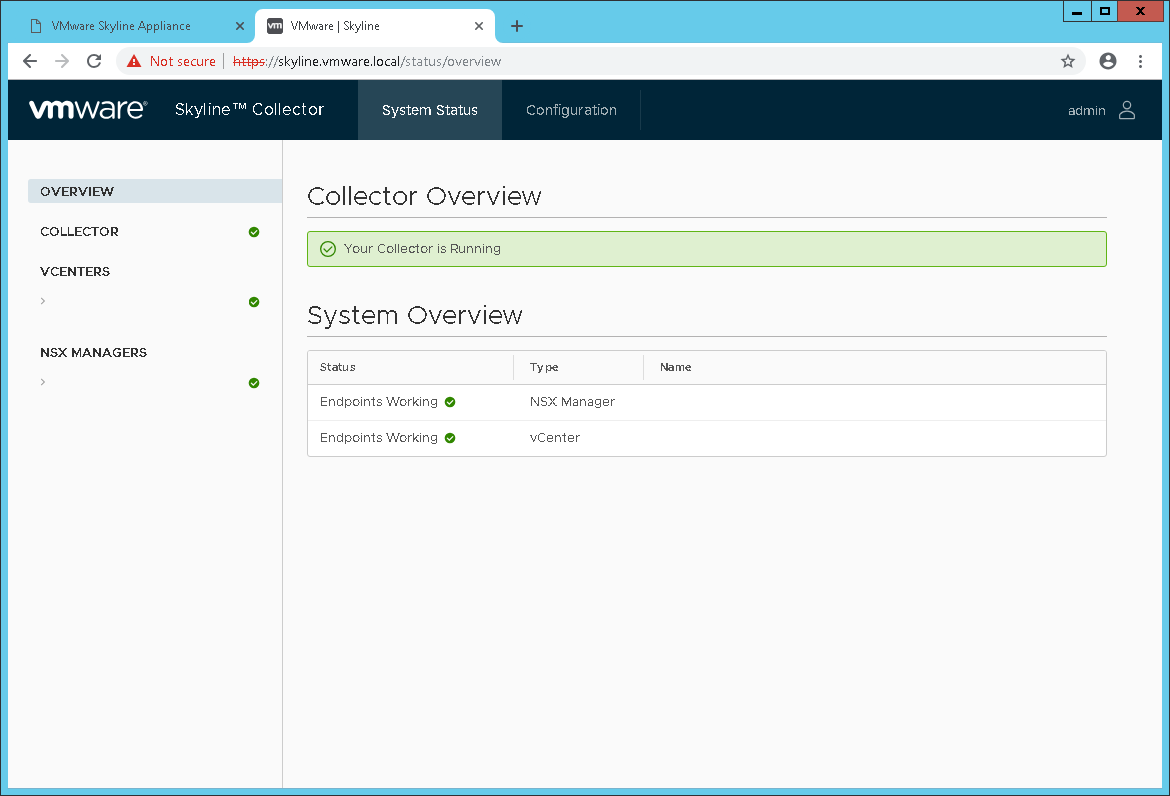Image resolution: width=1170 pixels, height=796 pixels.
Task: Click Endpoints Working in the NSX Manager row
Action: point(378,401)
